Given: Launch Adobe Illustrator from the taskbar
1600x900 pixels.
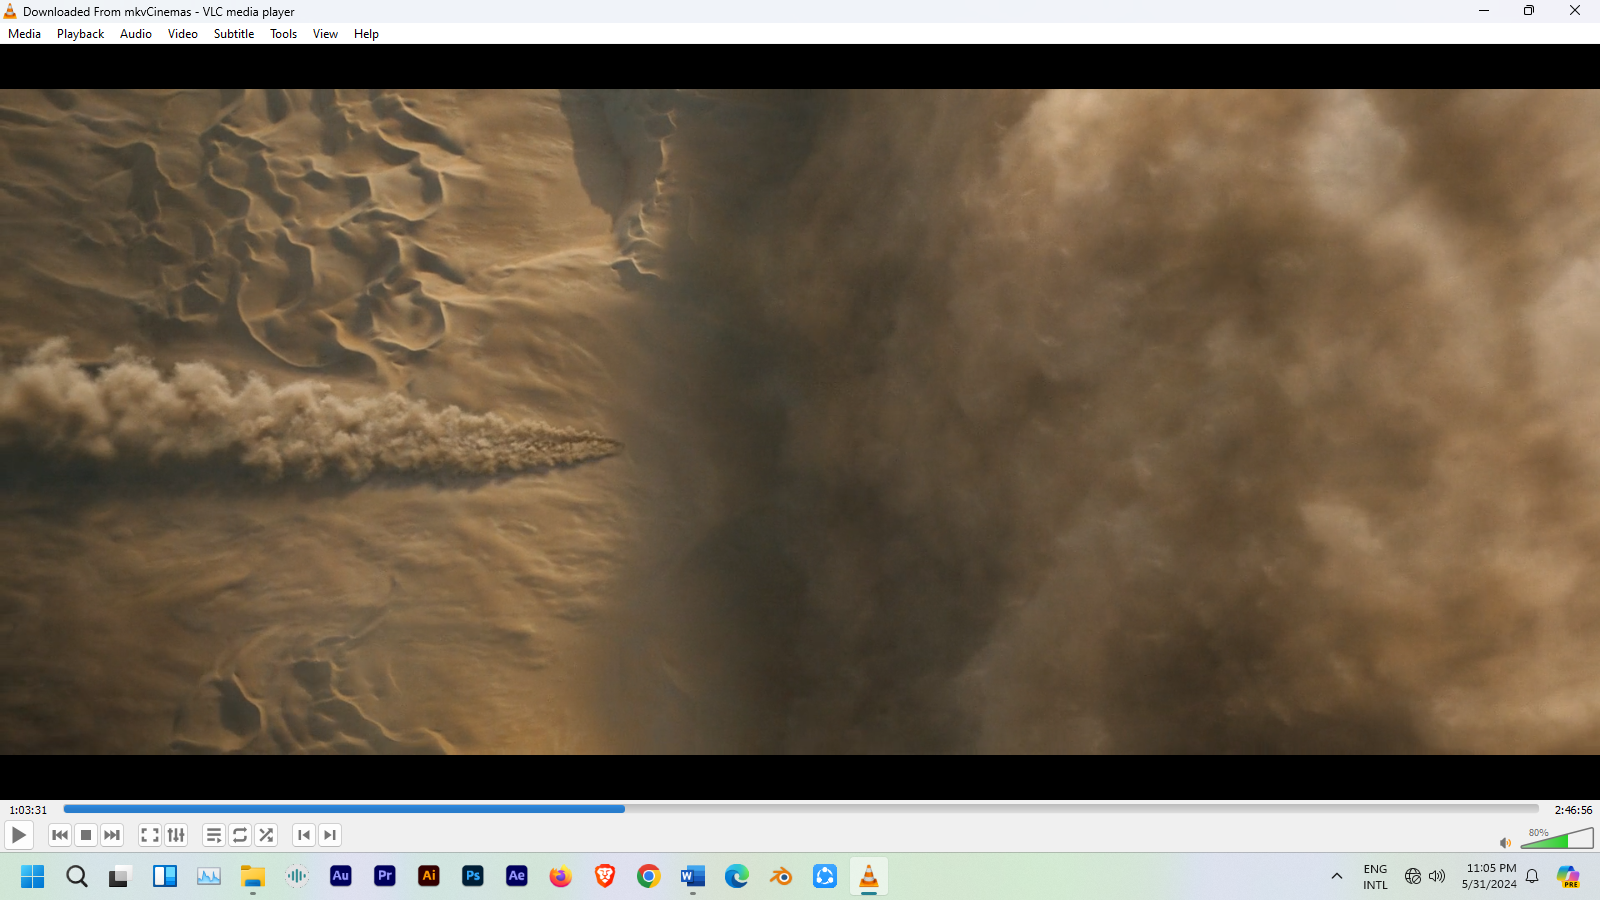Looking at the screenshot, I should [429, 876].
